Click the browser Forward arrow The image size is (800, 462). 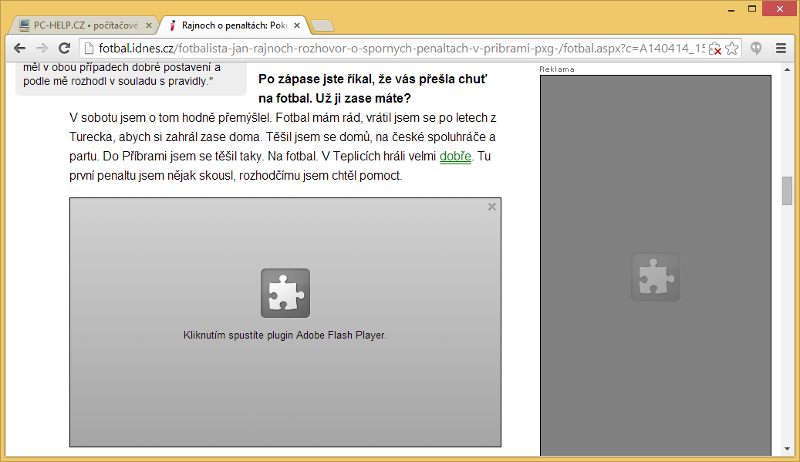tap(42, 47)
